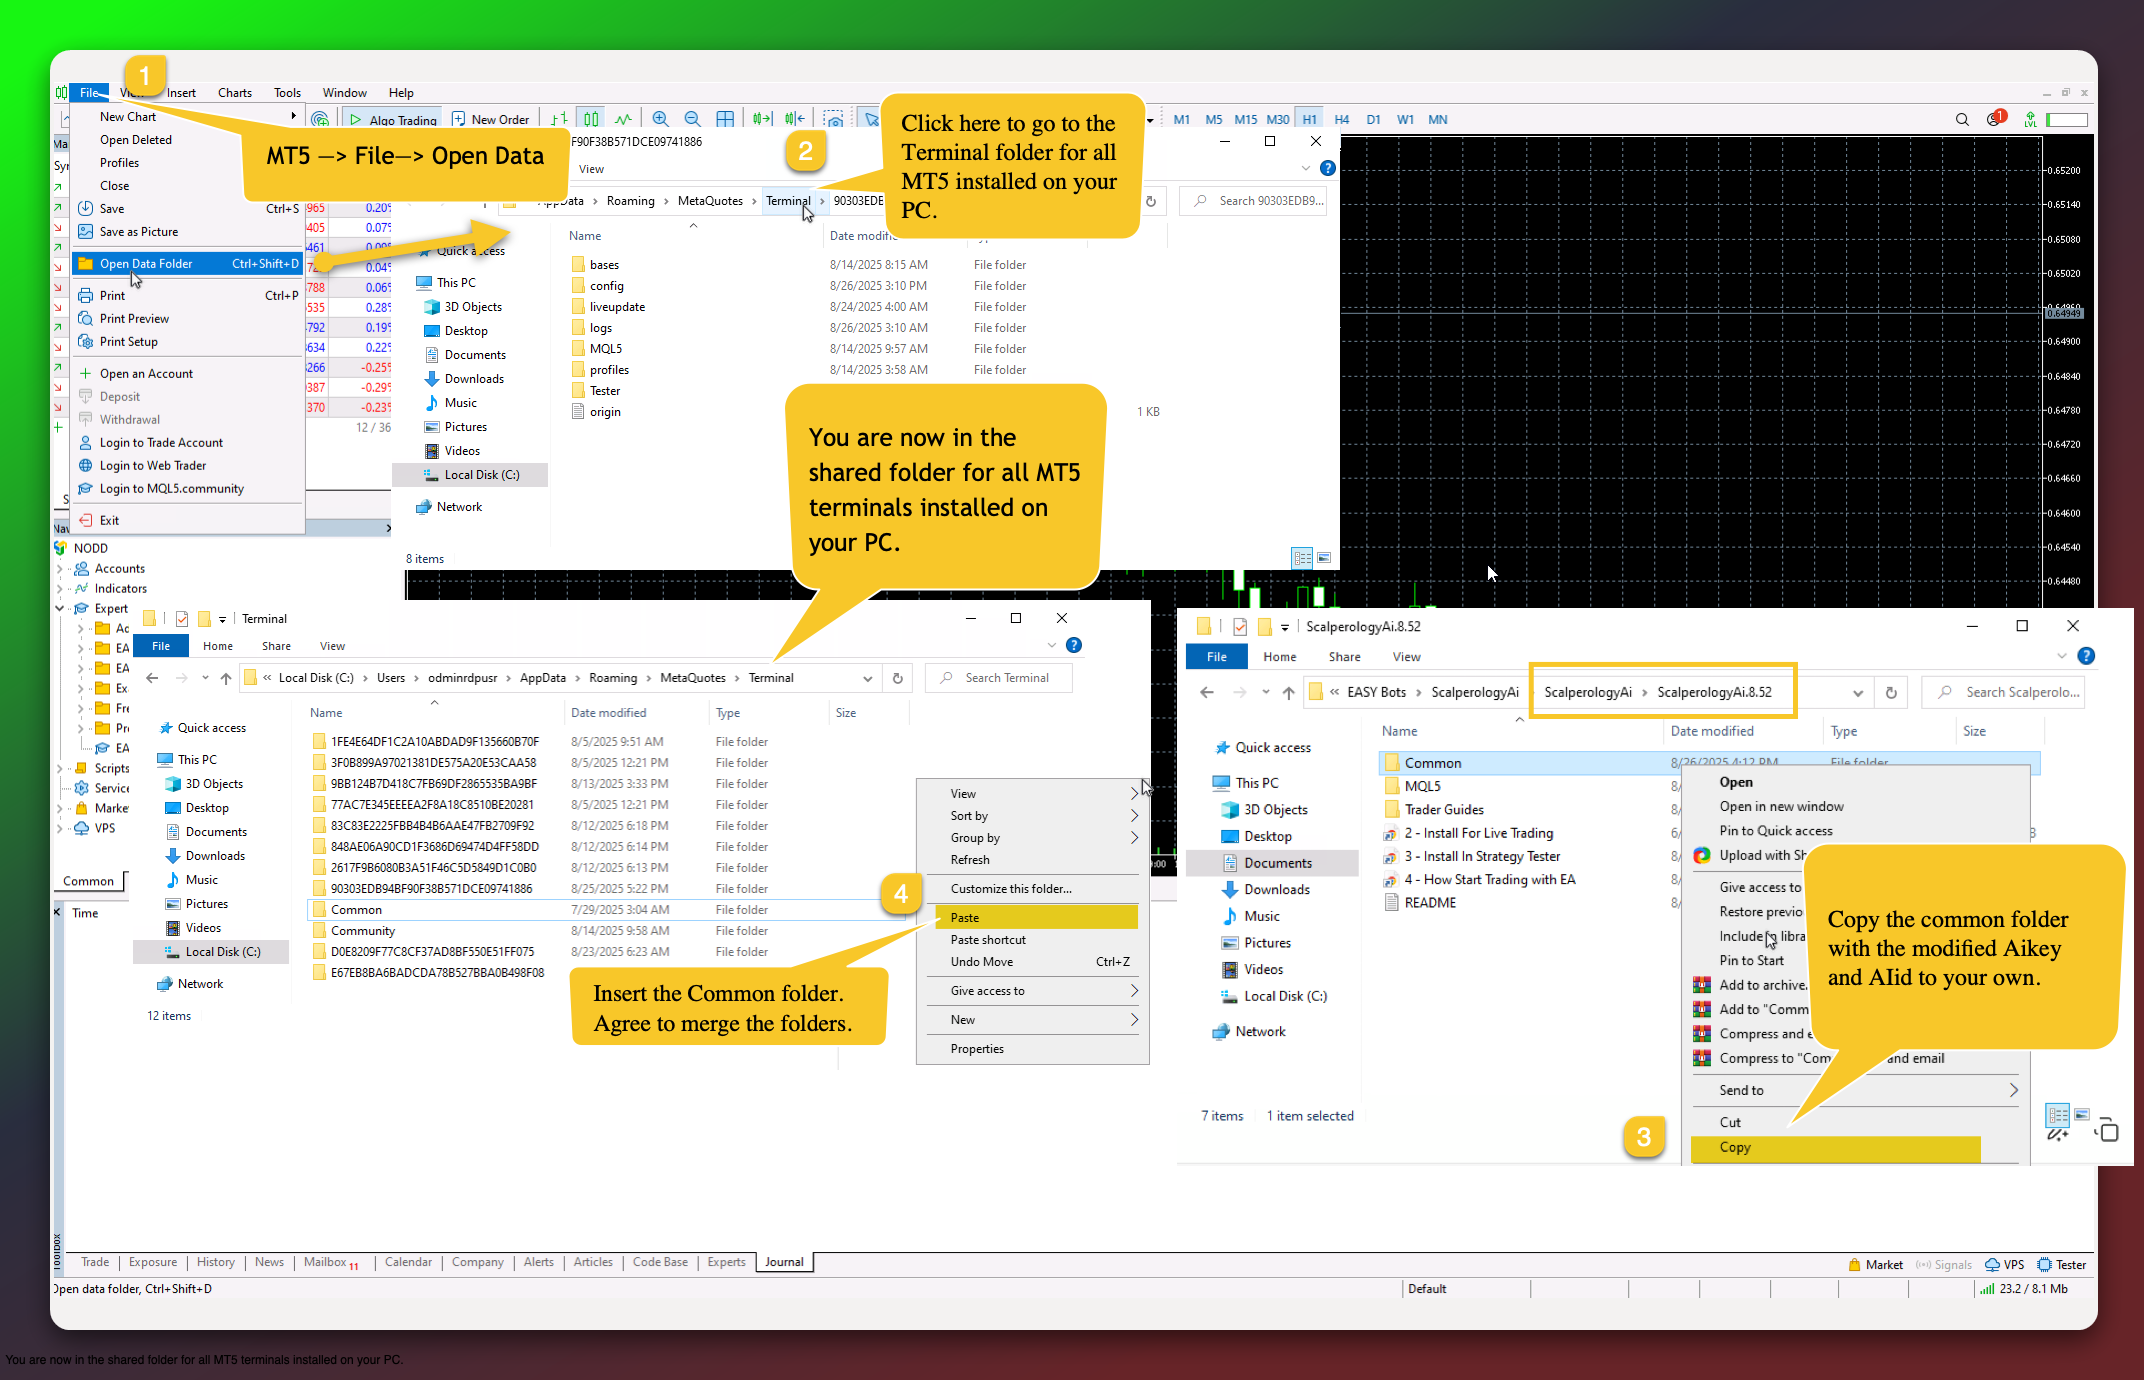This screenshot has height=1380, width=2144.
Task: Click the Zoom In chart icon
Action: 660,119
